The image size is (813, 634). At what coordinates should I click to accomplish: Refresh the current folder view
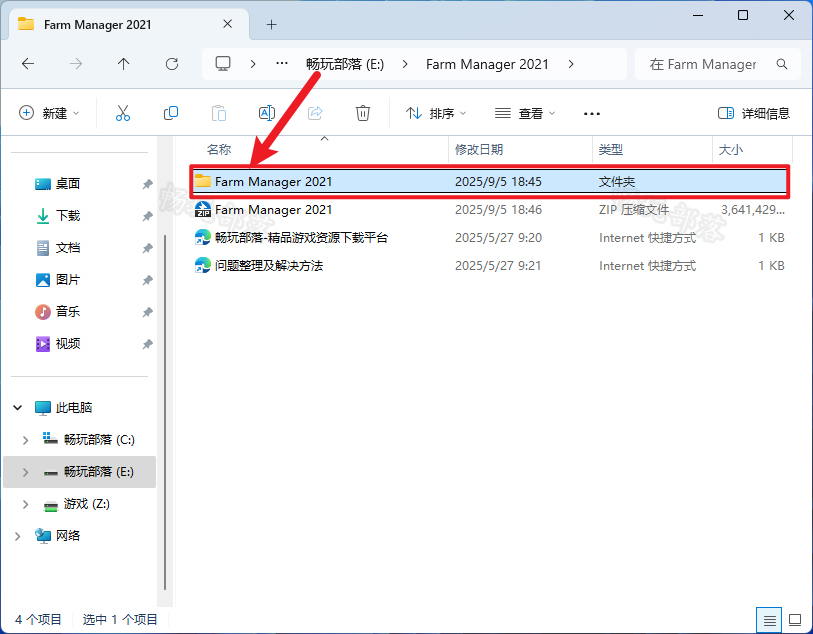pyautogui.click(x=172, y=64)
